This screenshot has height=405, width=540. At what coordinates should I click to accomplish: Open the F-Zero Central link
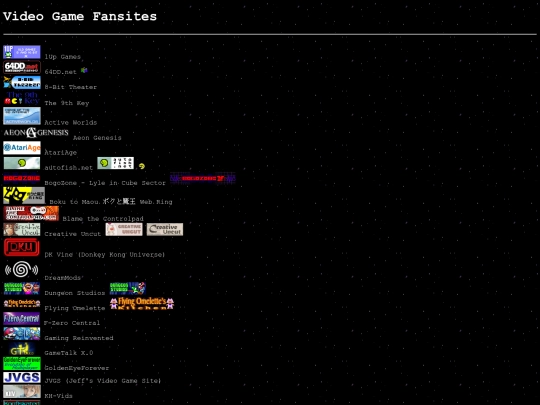pos(72,323)
